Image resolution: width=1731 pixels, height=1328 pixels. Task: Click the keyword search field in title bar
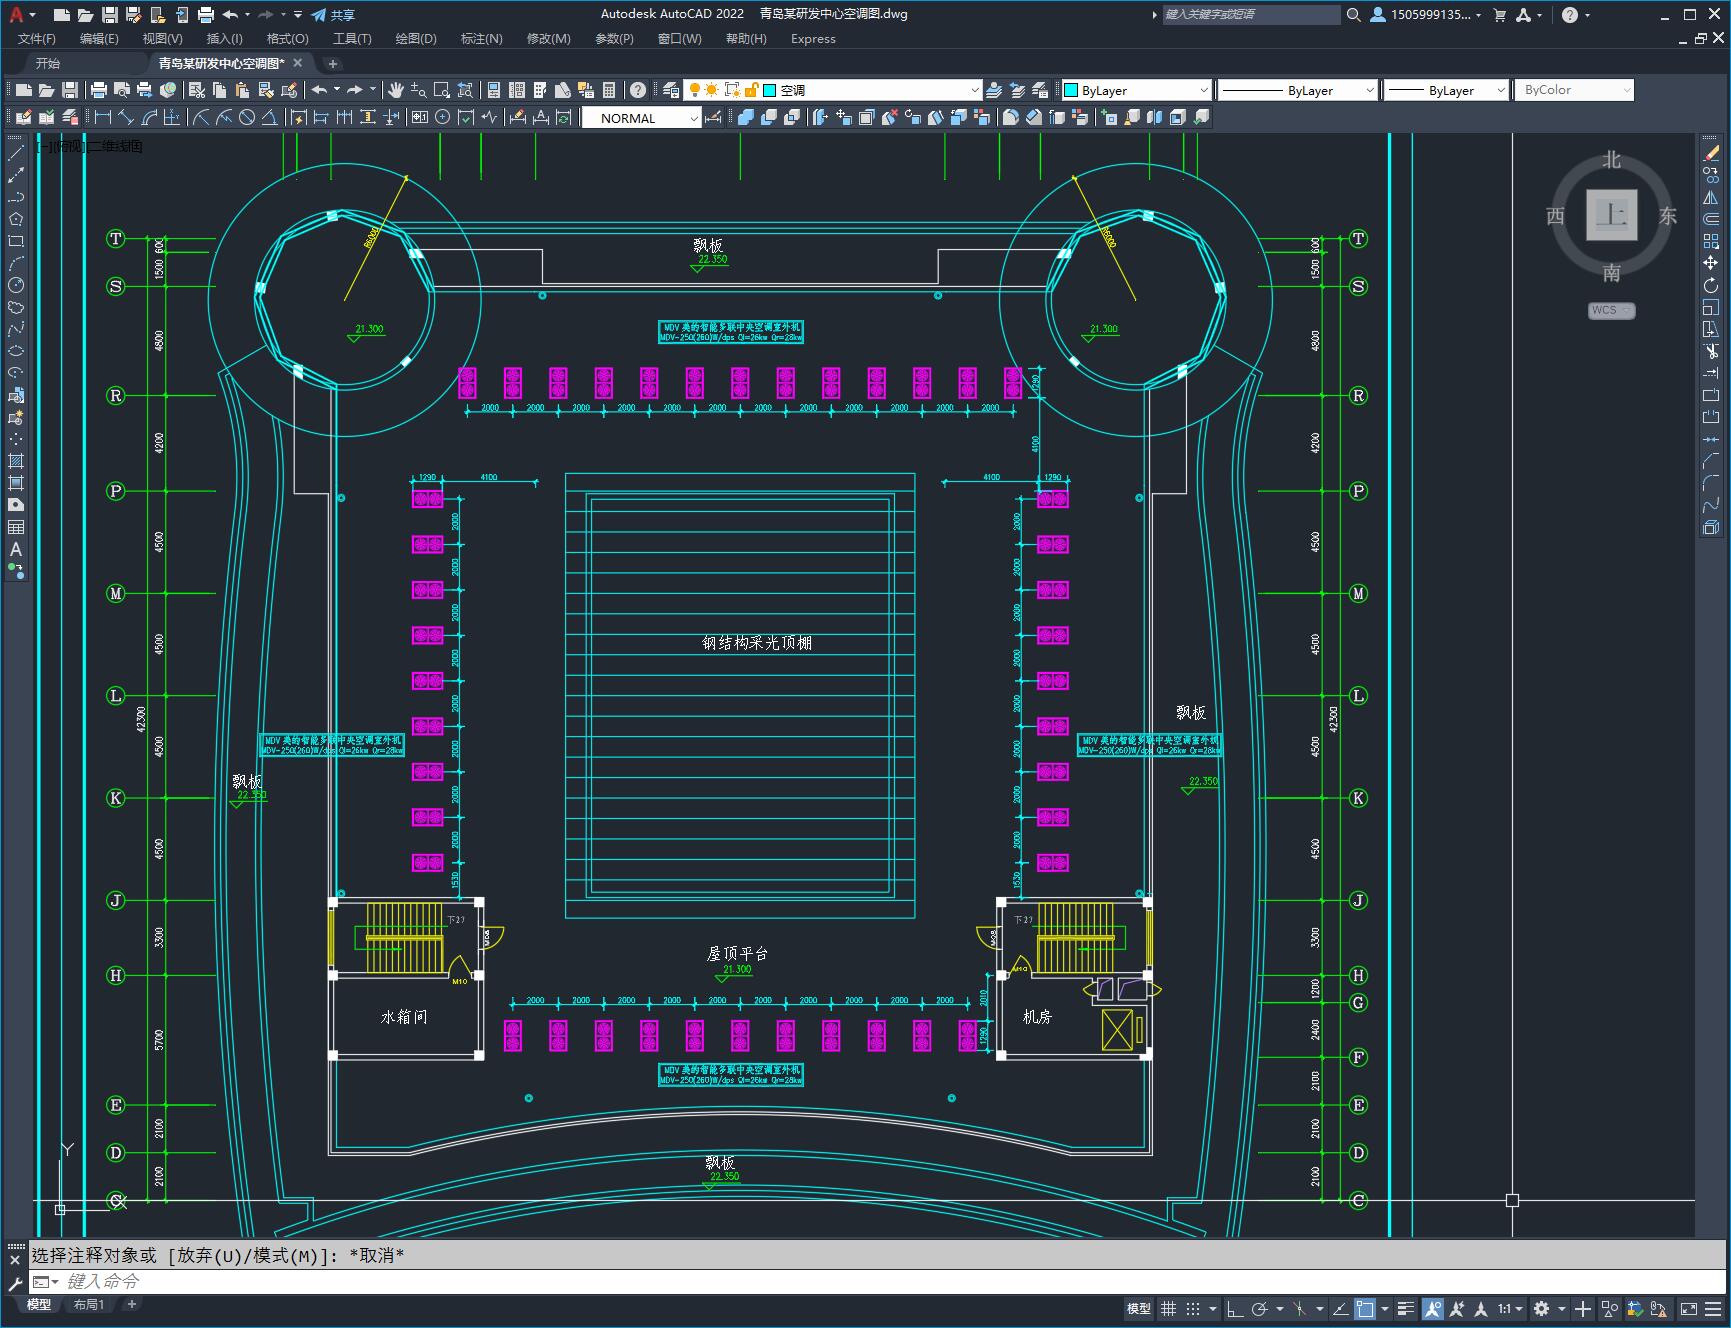coord(1250,15)
